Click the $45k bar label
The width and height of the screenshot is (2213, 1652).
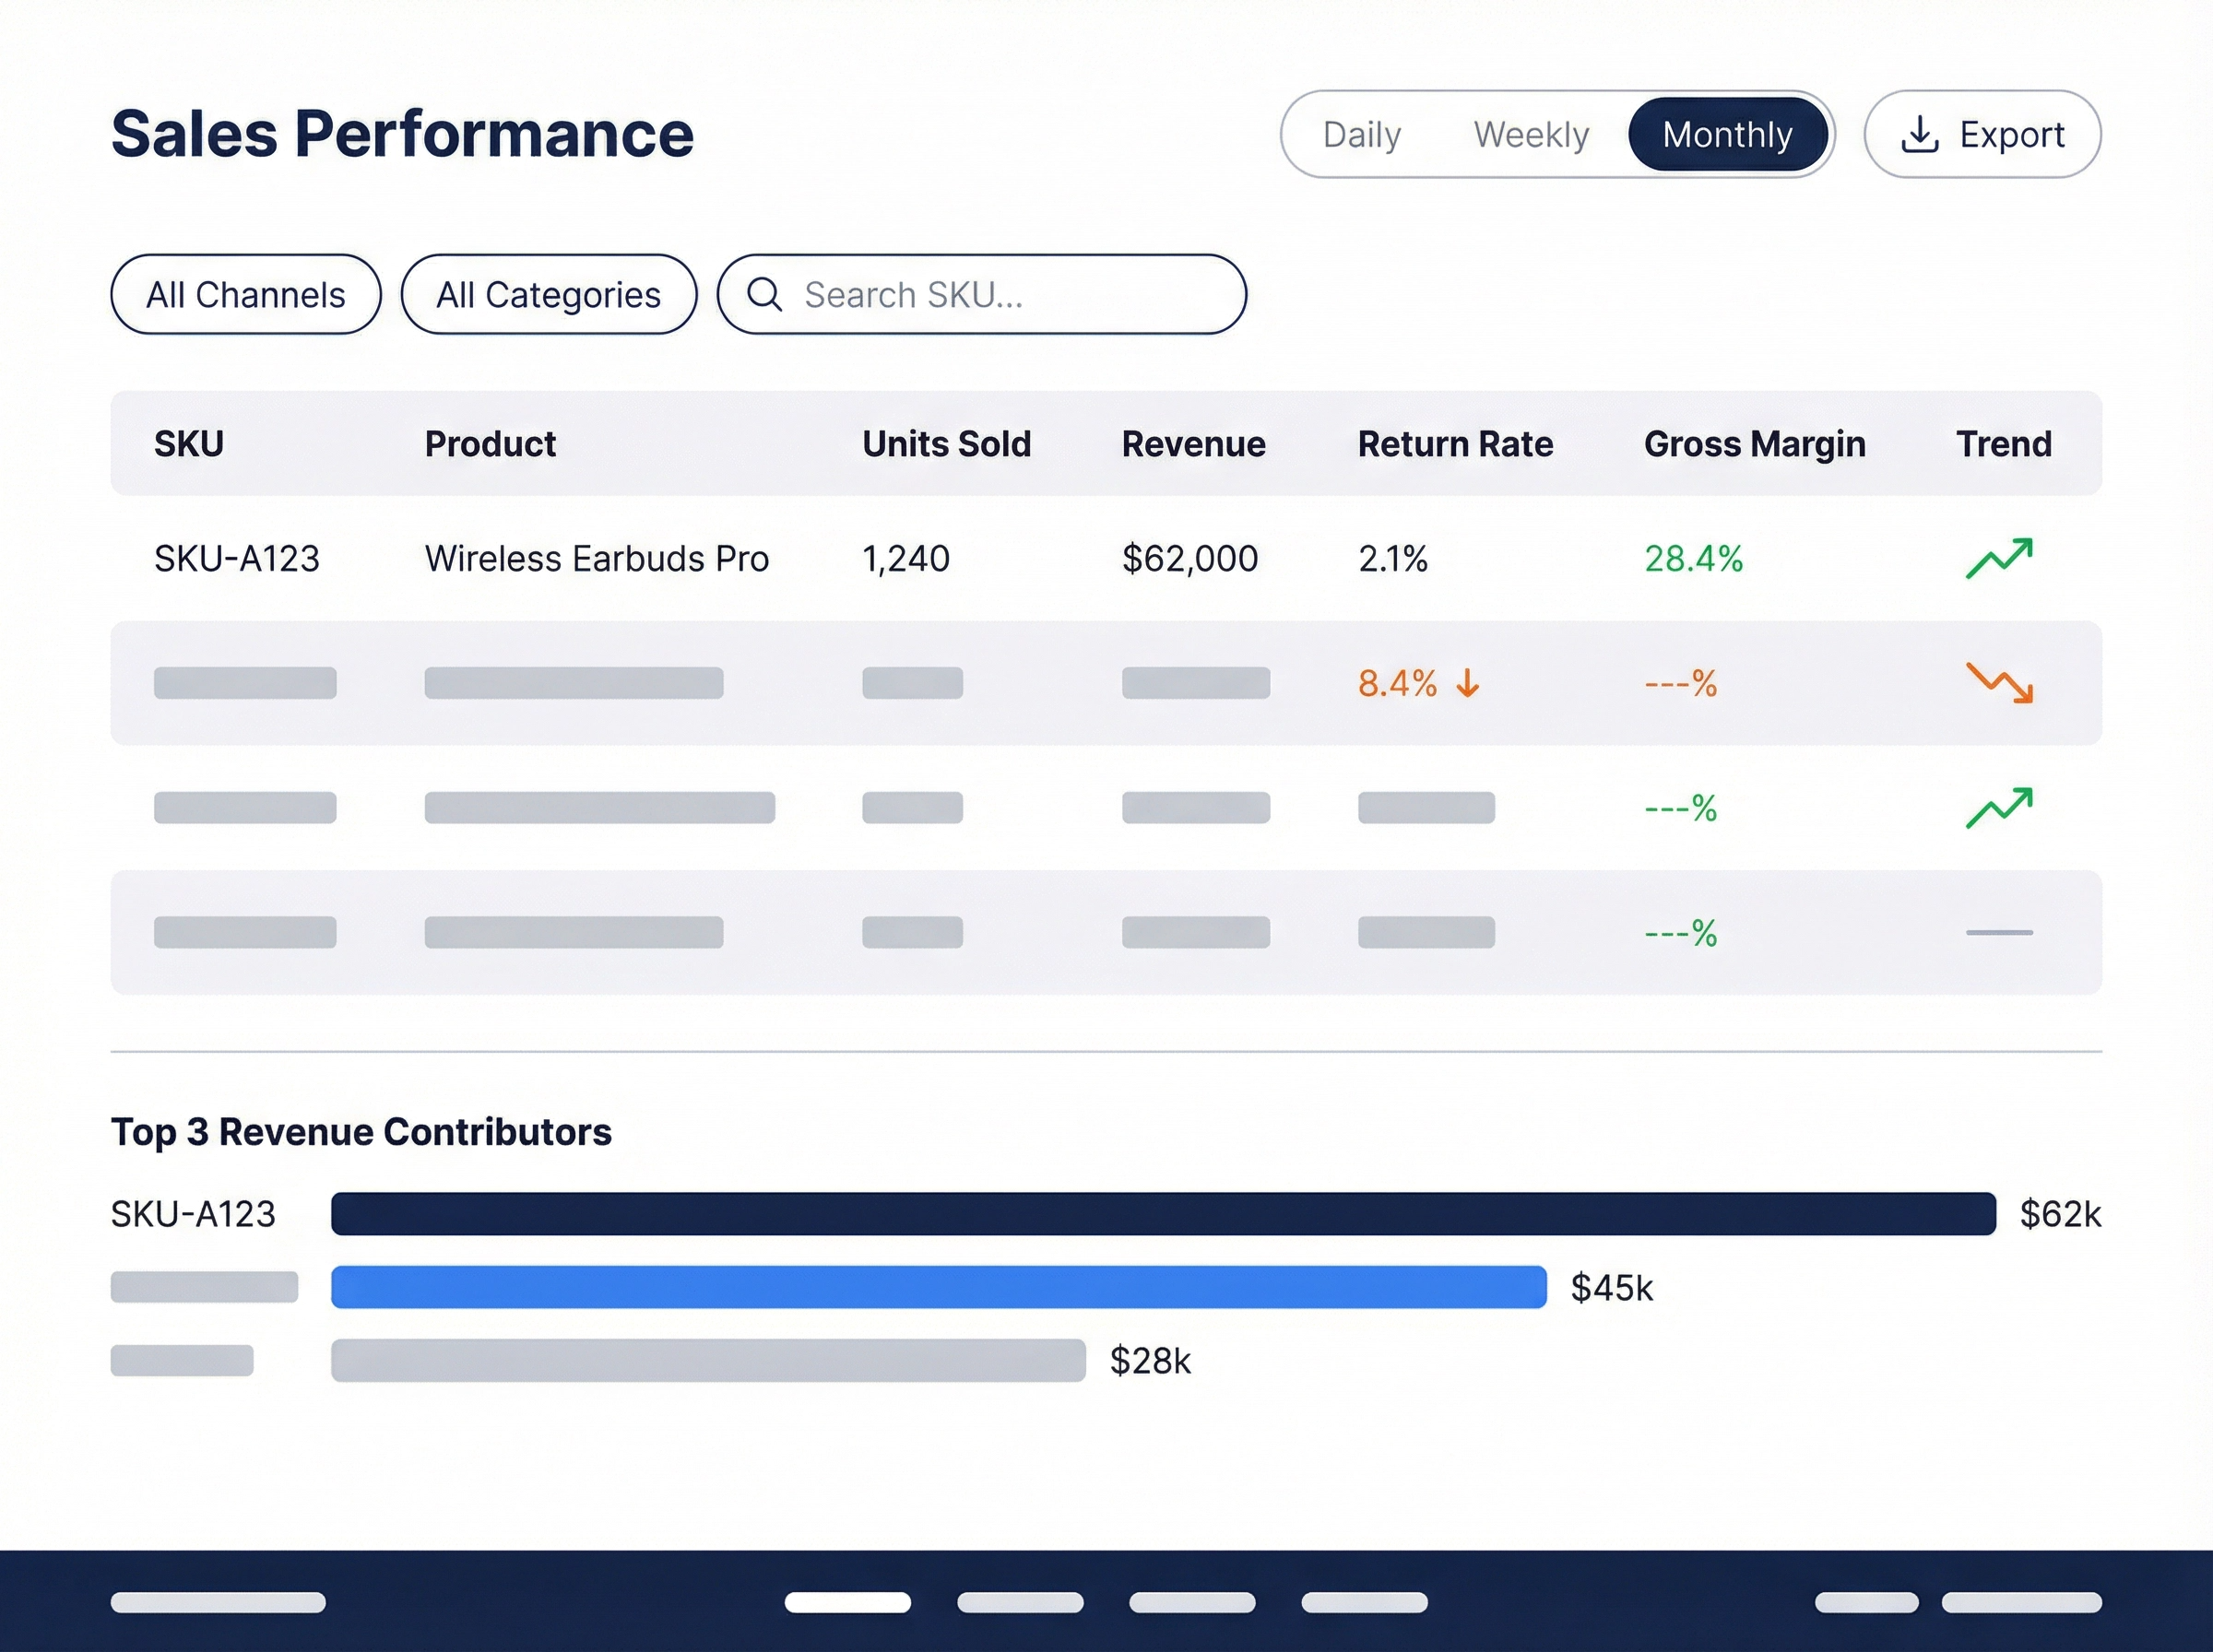pos(1611,1287)
